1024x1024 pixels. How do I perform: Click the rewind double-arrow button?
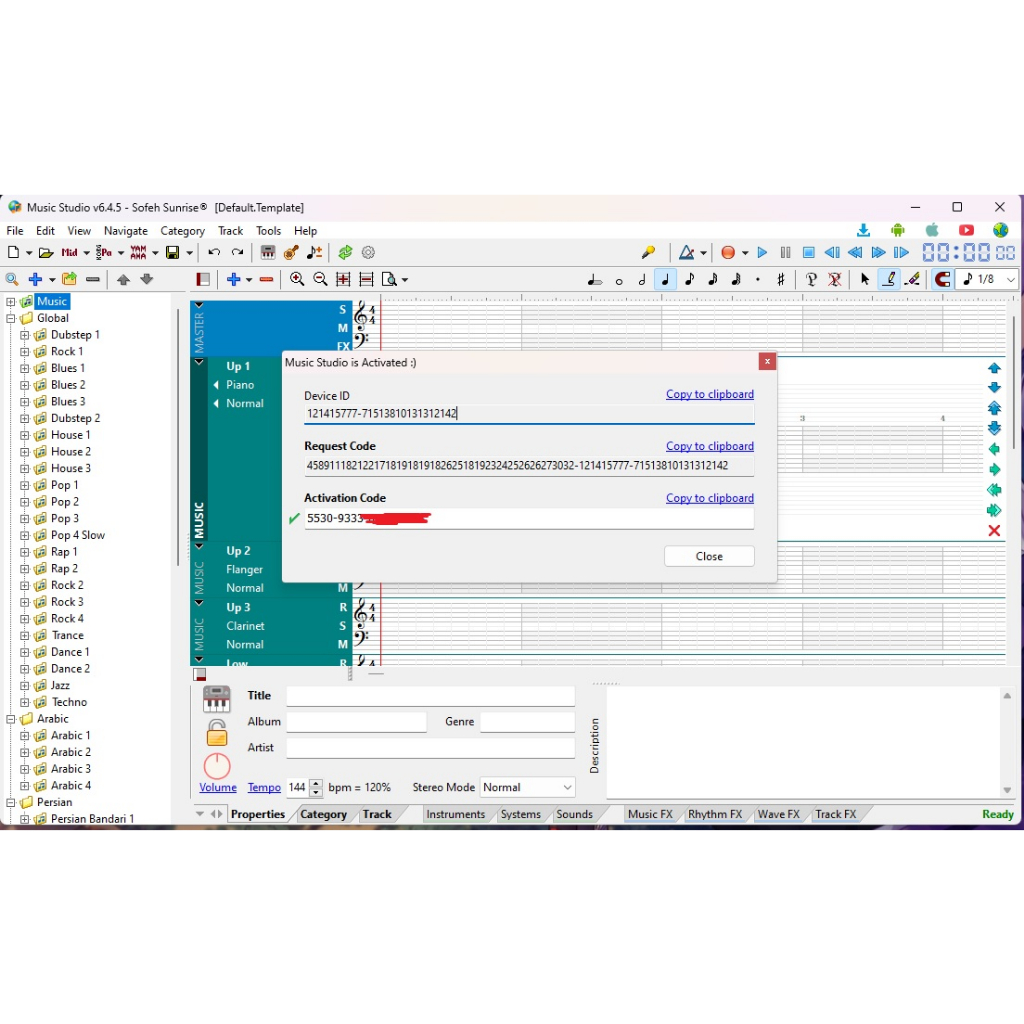(855, 253)
